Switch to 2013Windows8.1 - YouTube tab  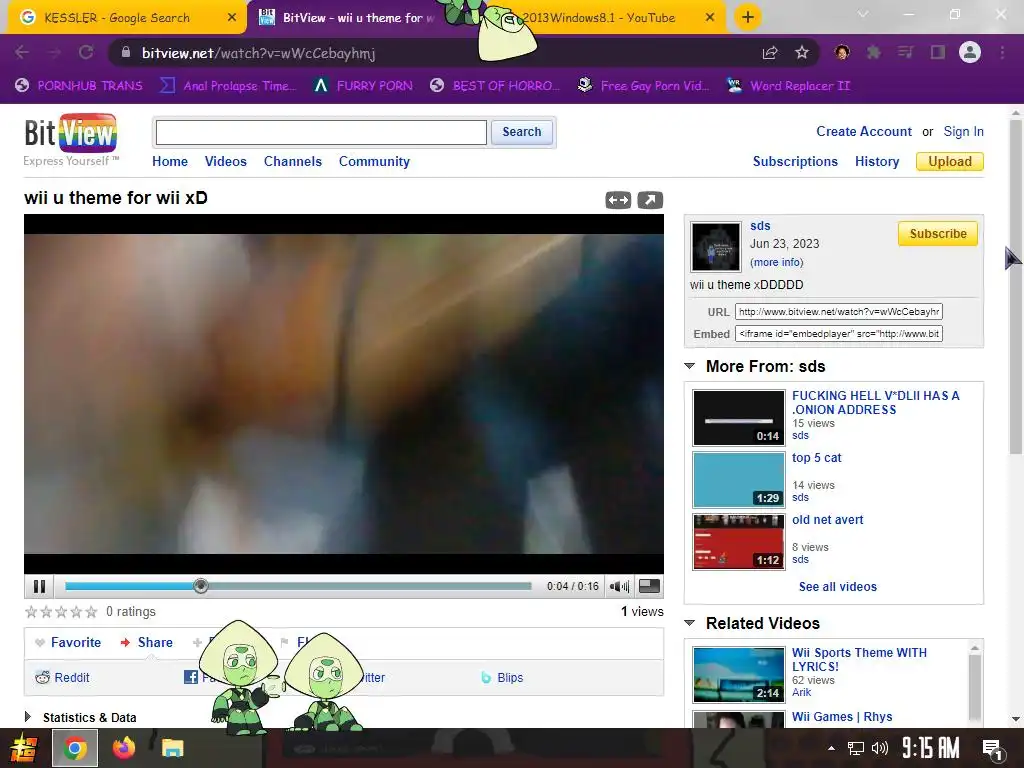tap(598, 18)
